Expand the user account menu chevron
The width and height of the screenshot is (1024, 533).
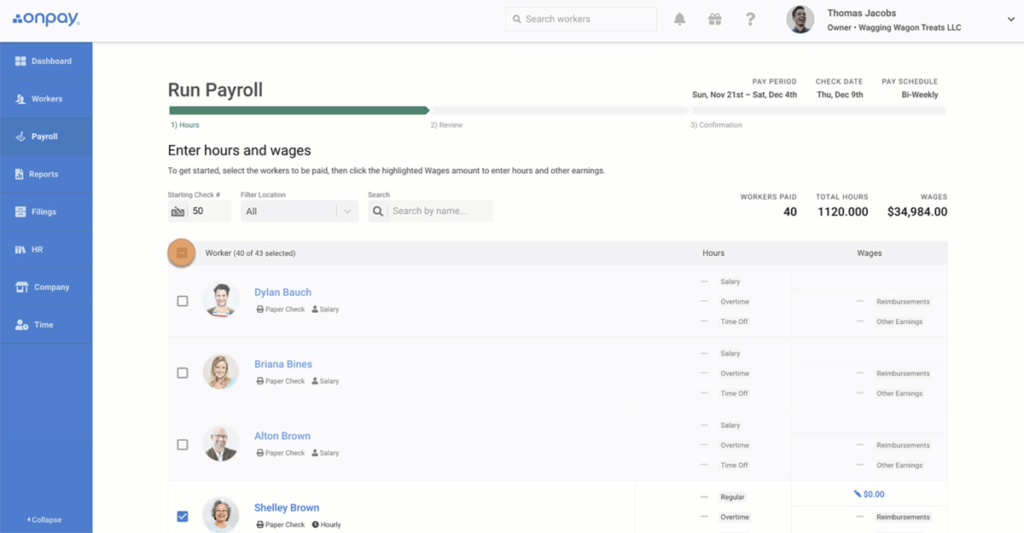click(x=1010, y=19)
